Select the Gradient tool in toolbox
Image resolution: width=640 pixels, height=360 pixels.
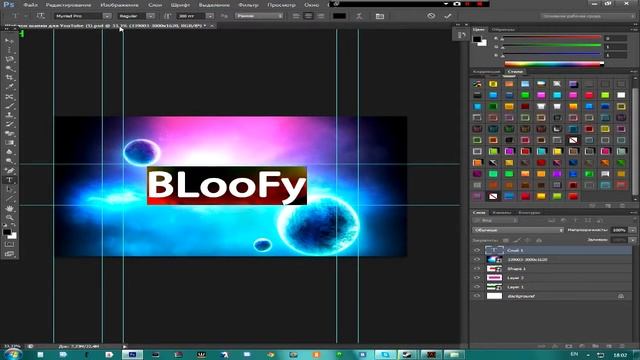tap(9, 143)
